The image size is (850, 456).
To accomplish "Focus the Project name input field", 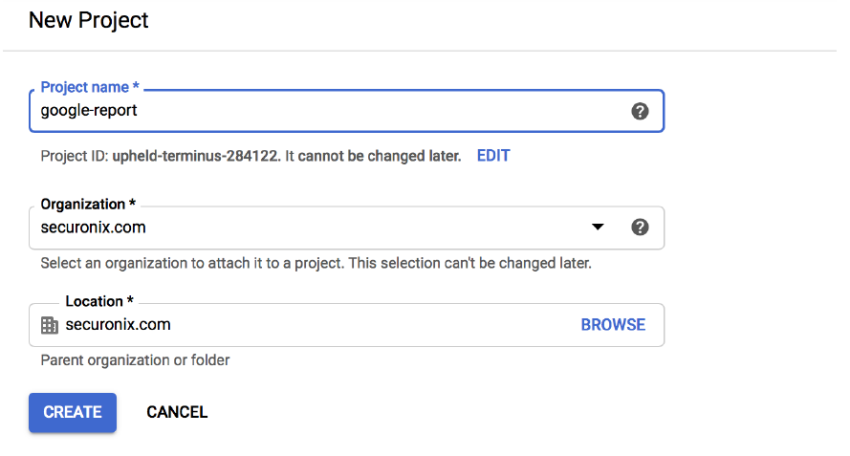I will pyautogui.click(x=330, y=111).
